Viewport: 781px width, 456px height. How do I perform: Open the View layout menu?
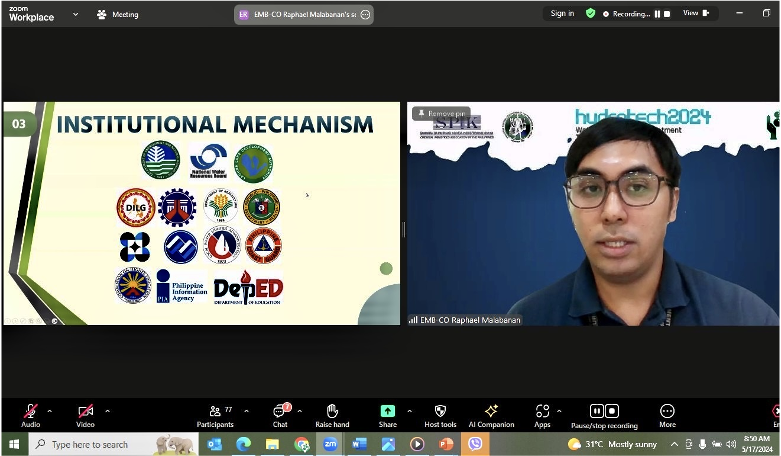[695, 14]
